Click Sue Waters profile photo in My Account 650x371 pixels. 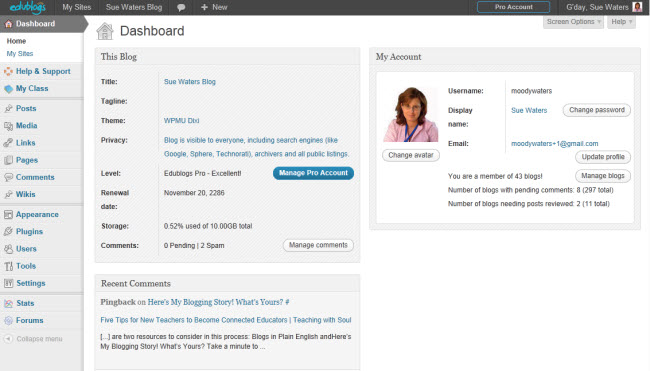coord(411,114)
